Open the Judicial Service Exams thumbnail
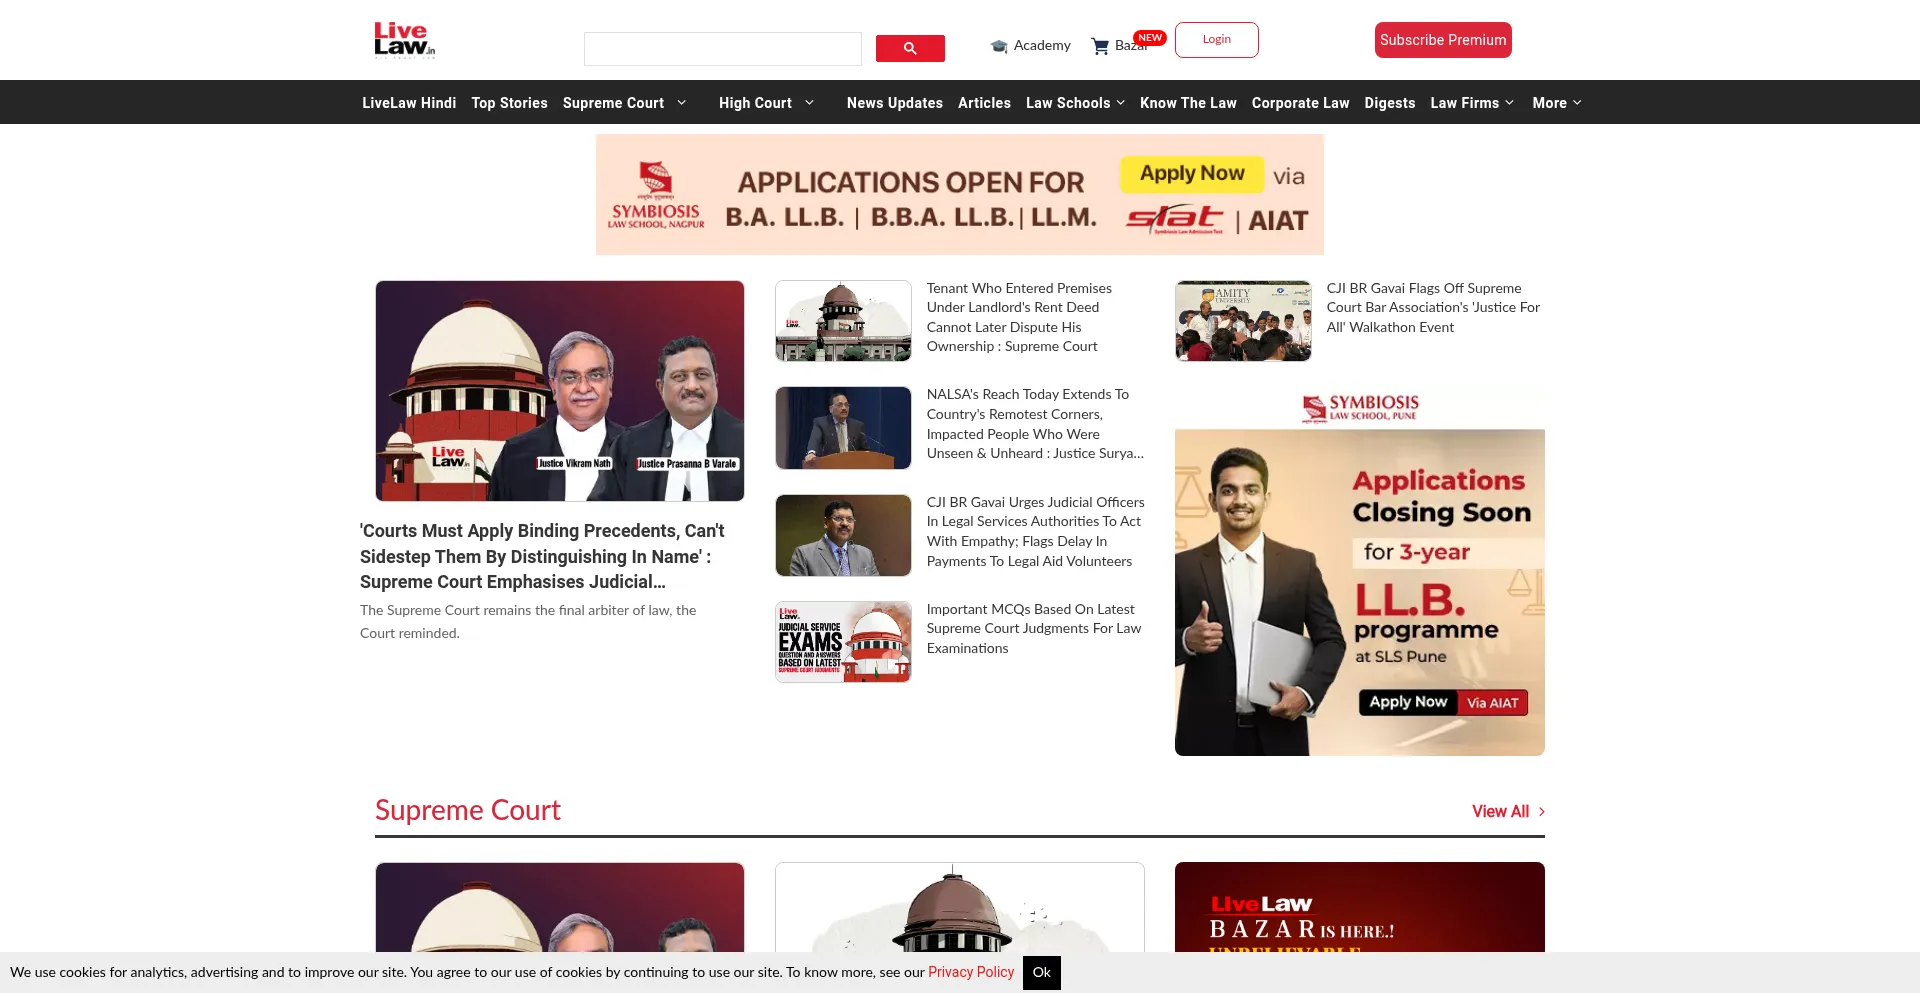The width and height of the screenshot is (1920, 993). [843, 642]
